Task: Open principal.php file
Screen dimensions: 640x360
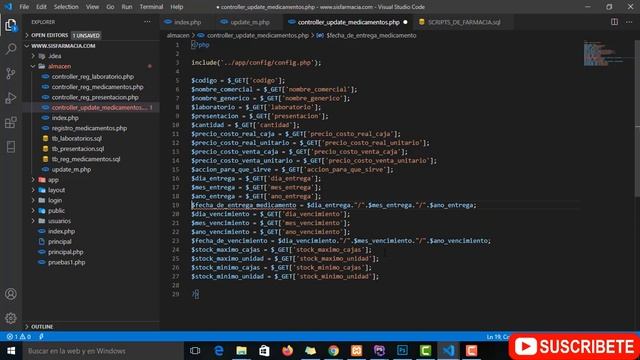Action: pos(66,252)
